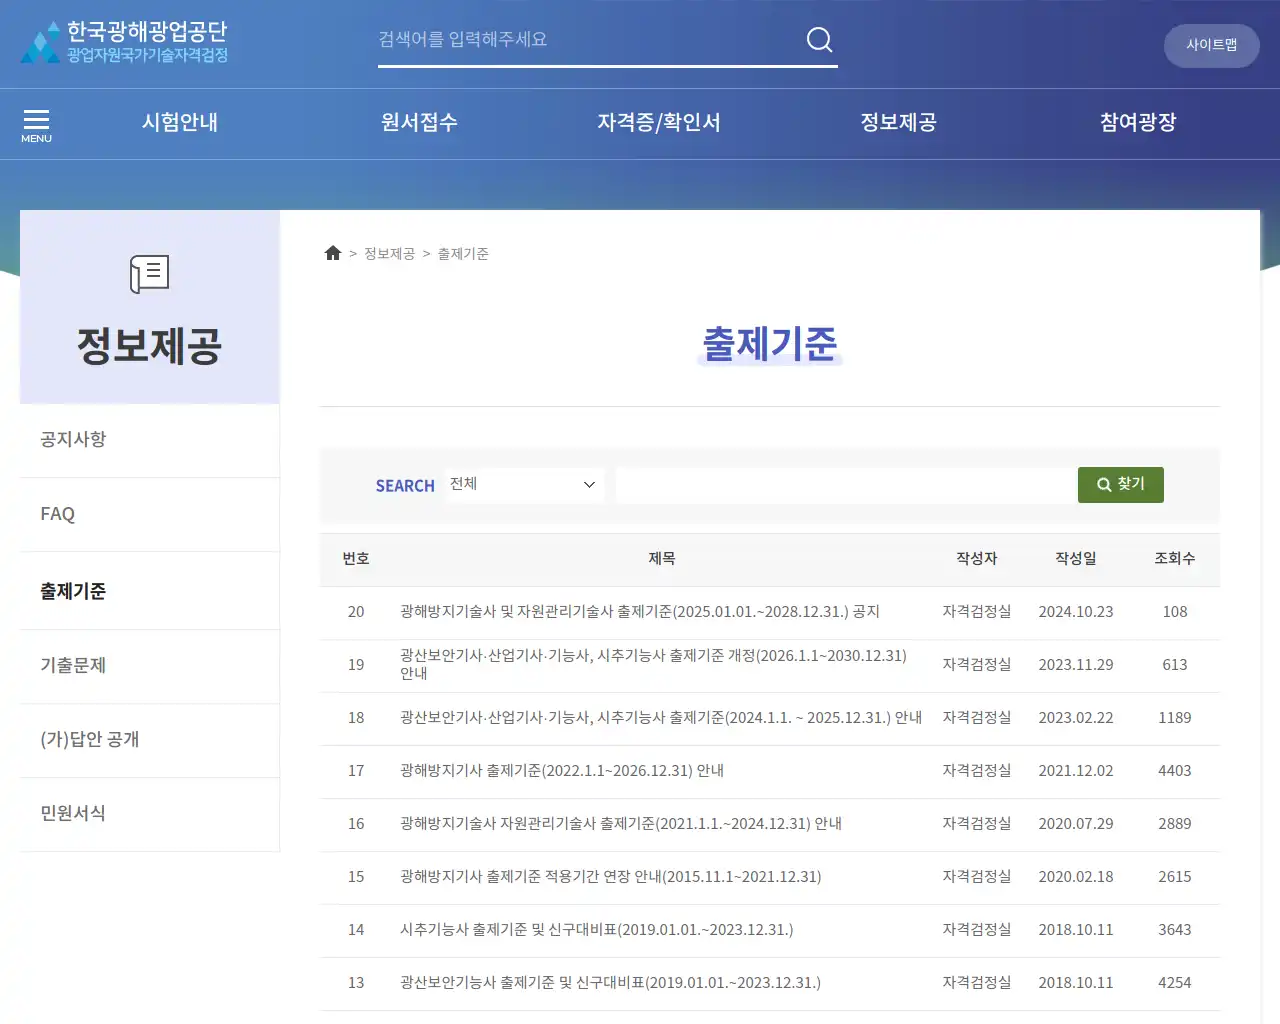The image size is (1280, 1024).
Task: Open post 19 about 2026.1.1~2030.12.31 개정
Action: click(653, 664)
